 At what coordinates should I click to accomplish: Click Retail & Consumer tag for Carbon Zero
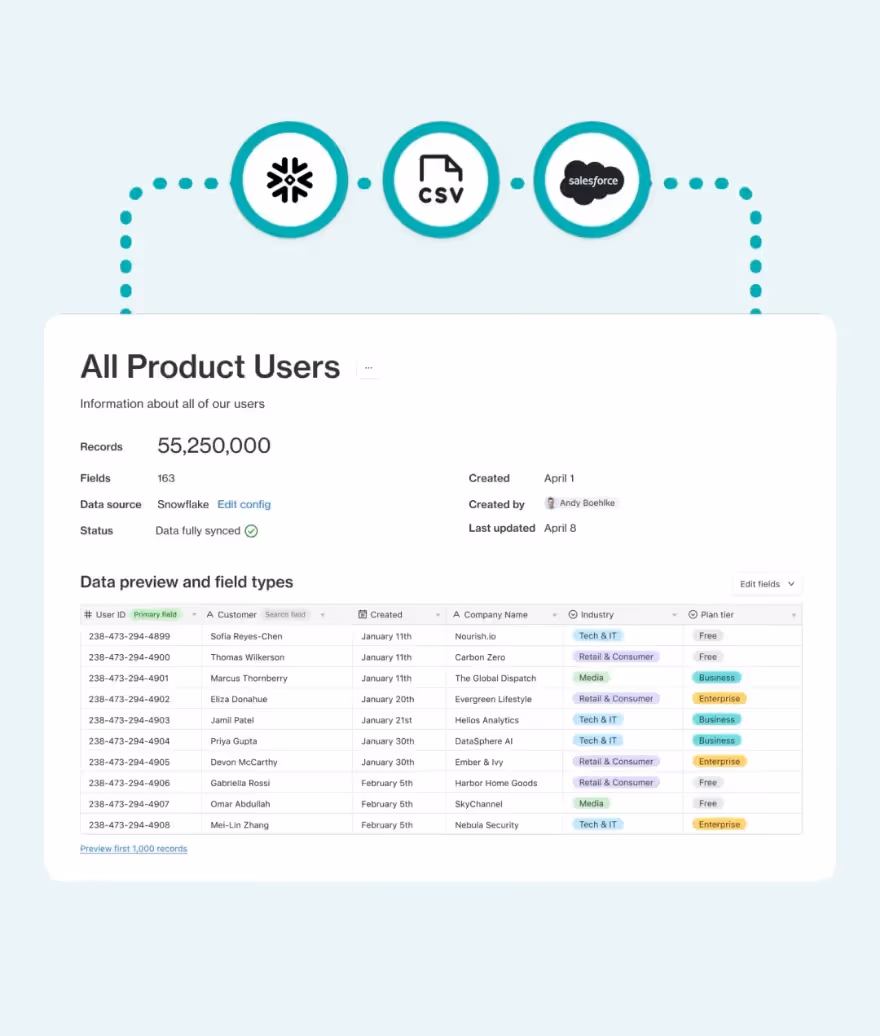tap(616, 657)
